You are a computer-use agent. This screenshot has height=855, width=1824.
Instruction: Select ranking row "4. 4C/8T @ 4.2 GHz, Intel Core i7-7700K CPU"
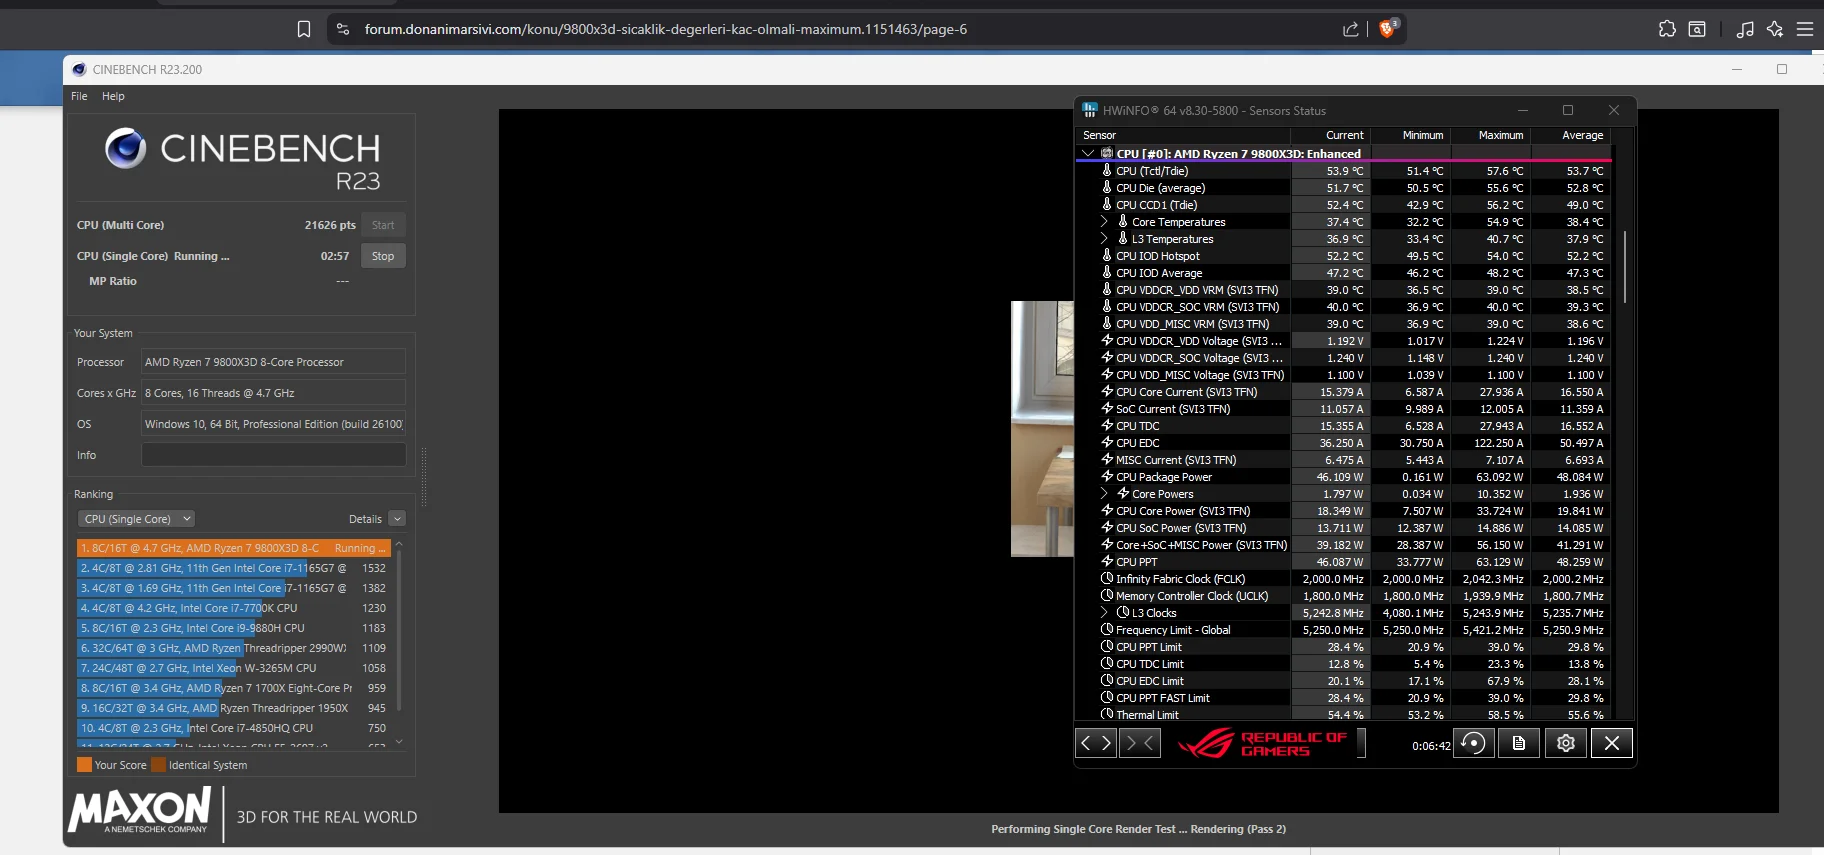point(234,608)
